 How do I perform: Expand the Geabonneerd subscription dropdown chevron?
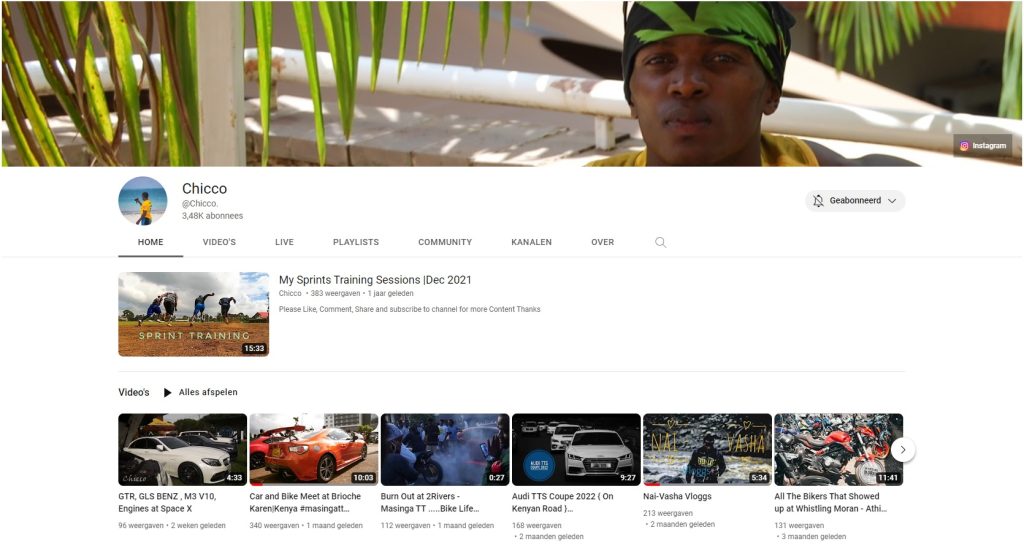coord(892,201)
